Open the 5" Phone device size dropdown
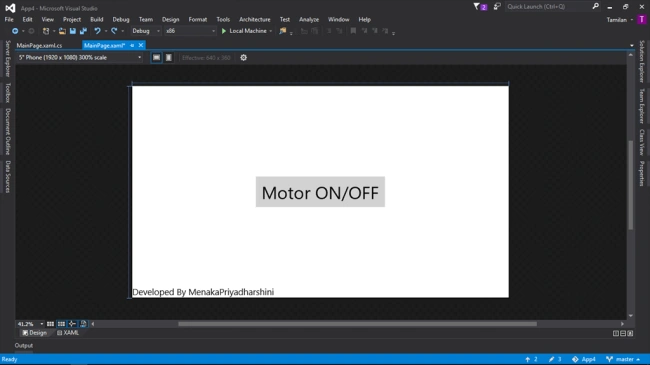 (80, 58)
